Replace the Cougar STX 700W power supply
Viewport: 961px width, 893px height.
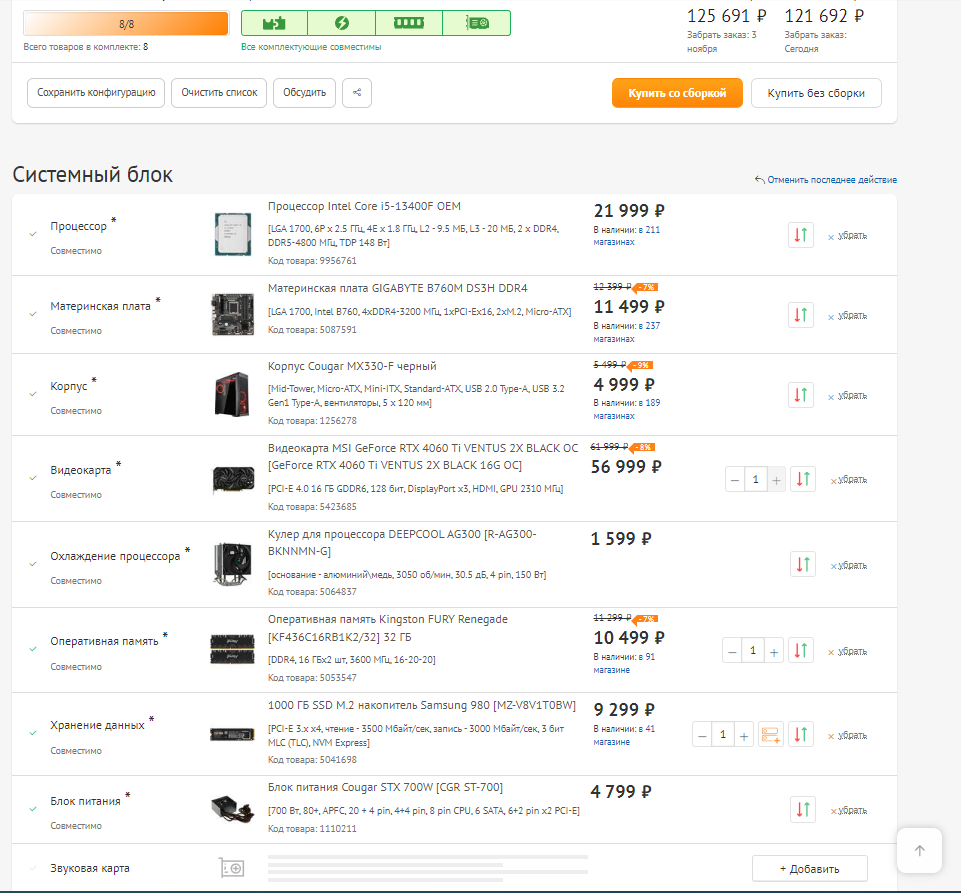(803, 810)
